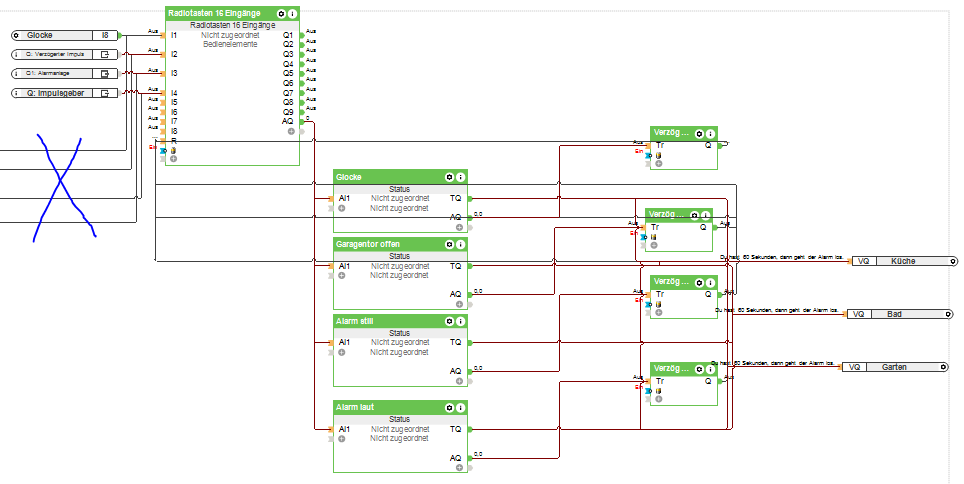This screenshot has height=484, width=964.
Task: Click info icon on Q1: Alarmanlage reference
Action: point(16,73)
